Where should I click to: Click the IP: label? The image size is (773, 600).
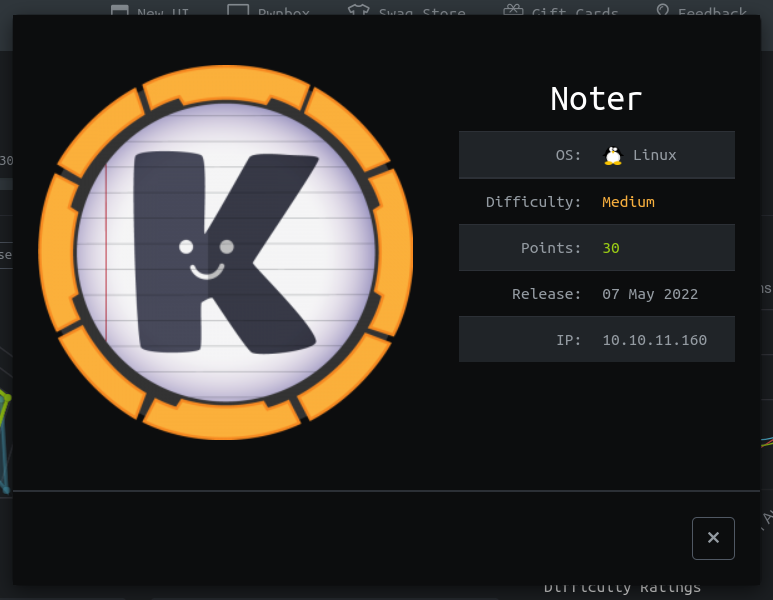click(x=568, y=340)
